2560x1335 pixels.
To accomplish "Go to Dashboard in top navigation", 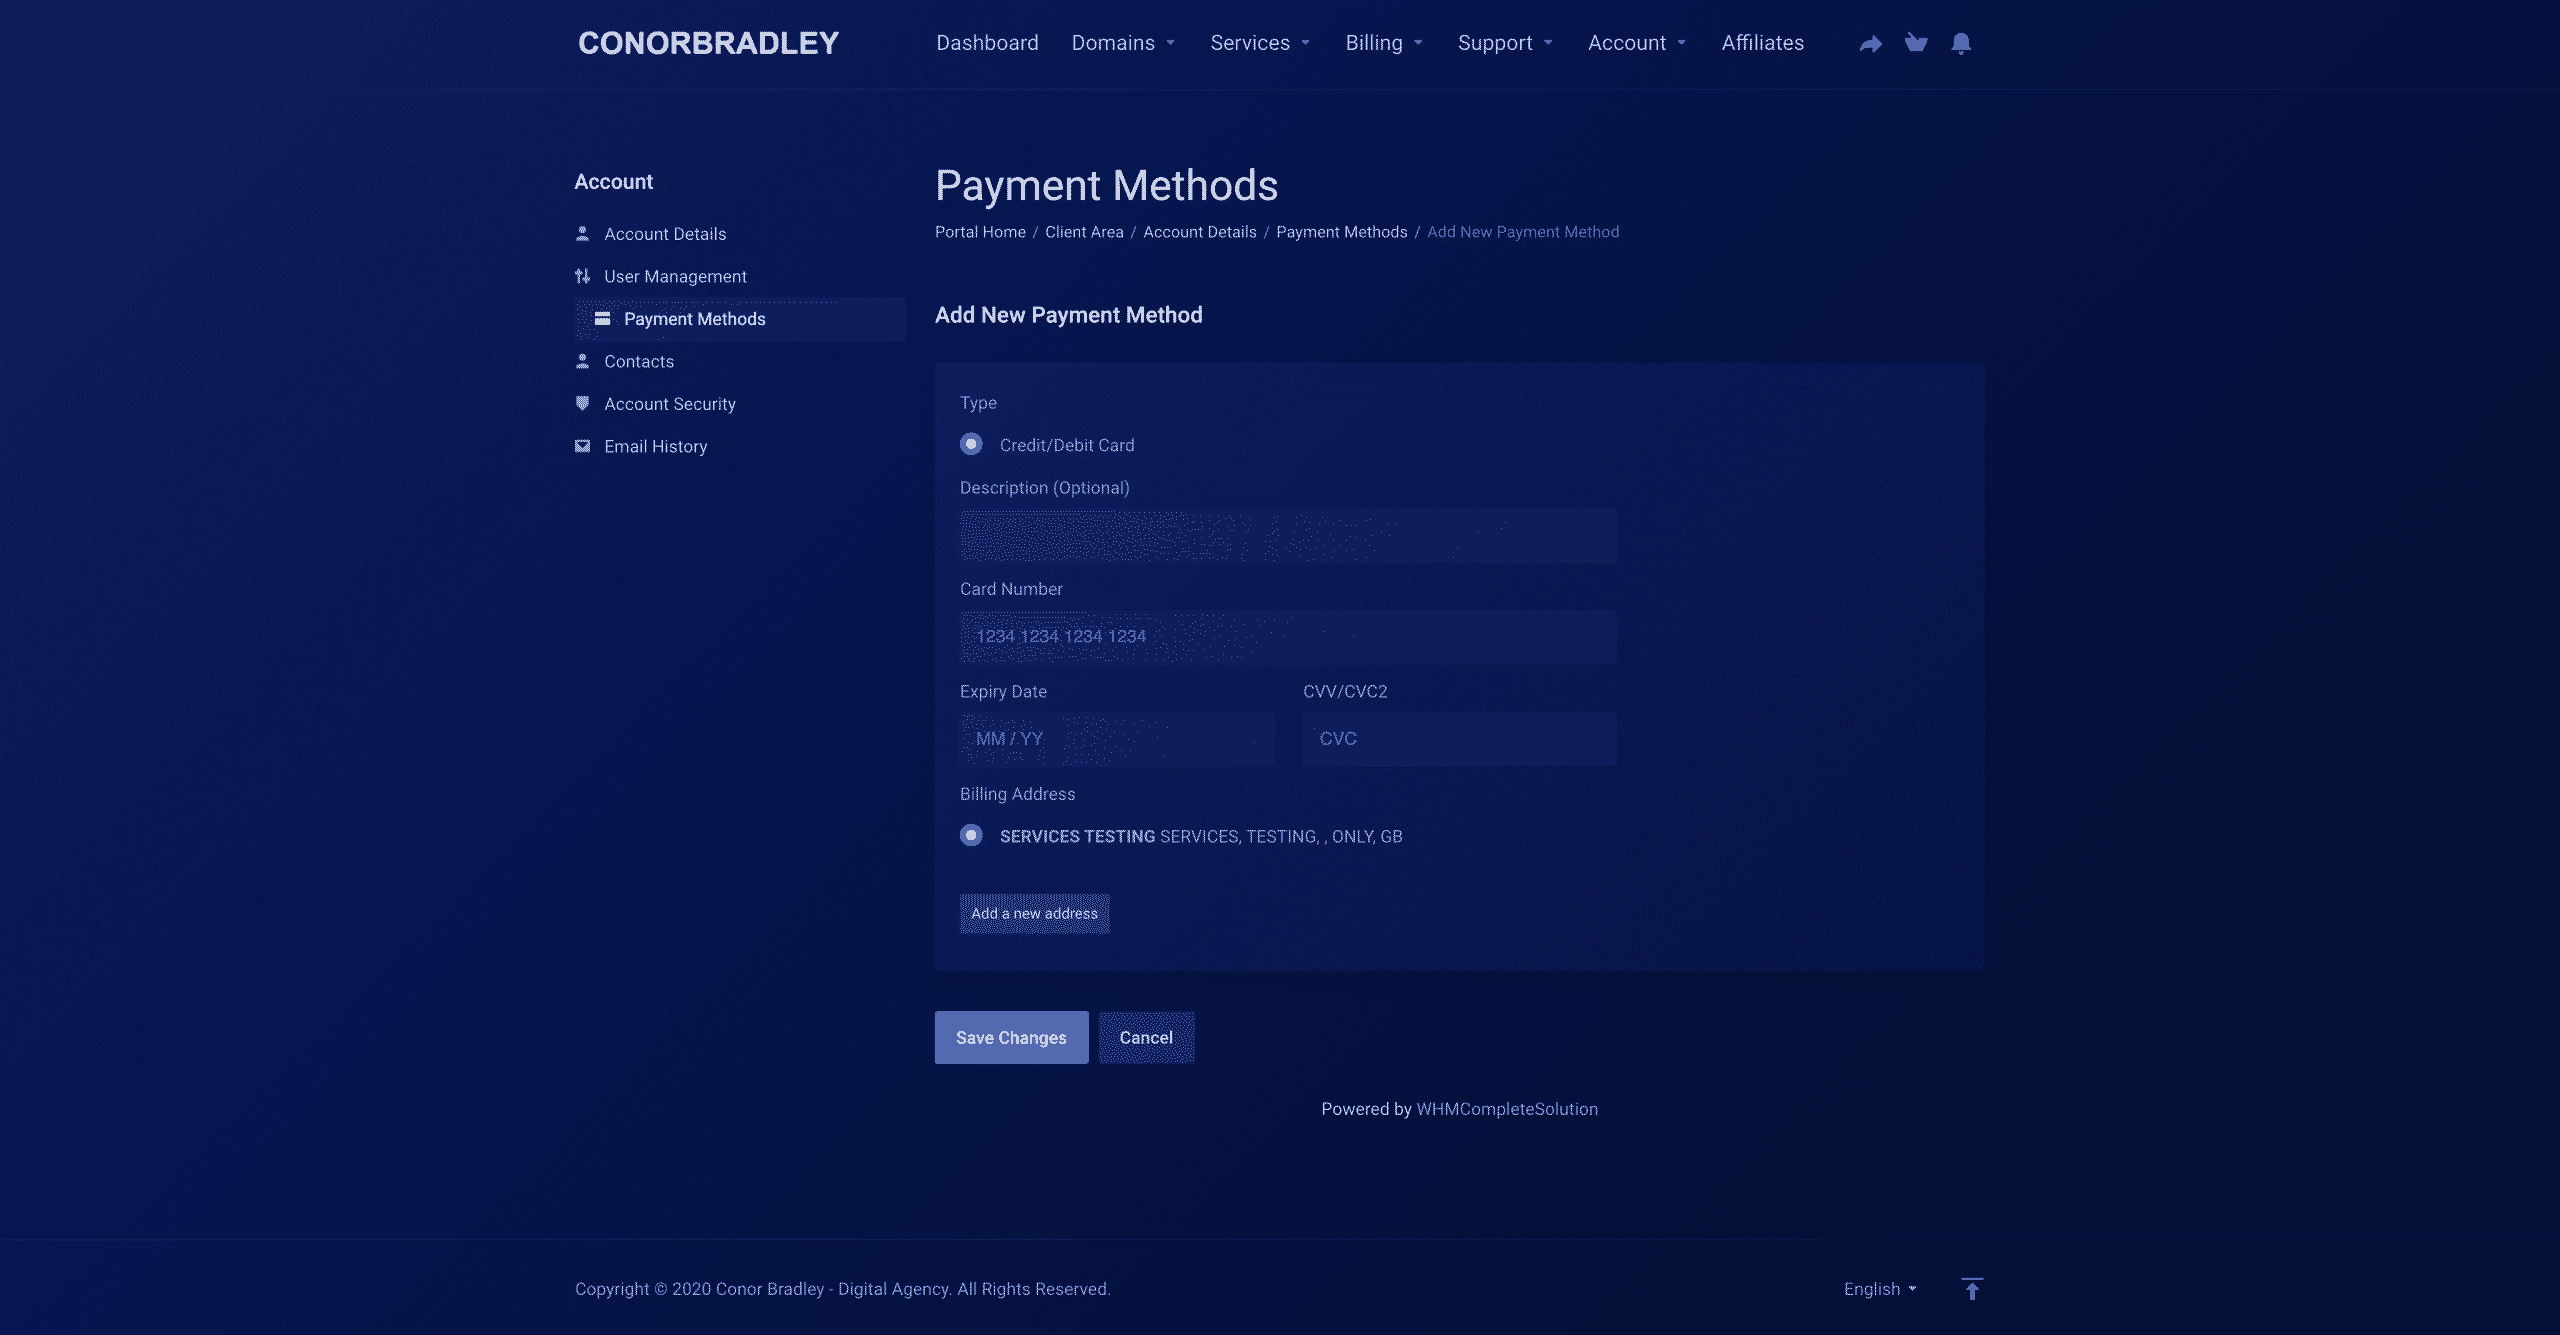I will point(987,43).
